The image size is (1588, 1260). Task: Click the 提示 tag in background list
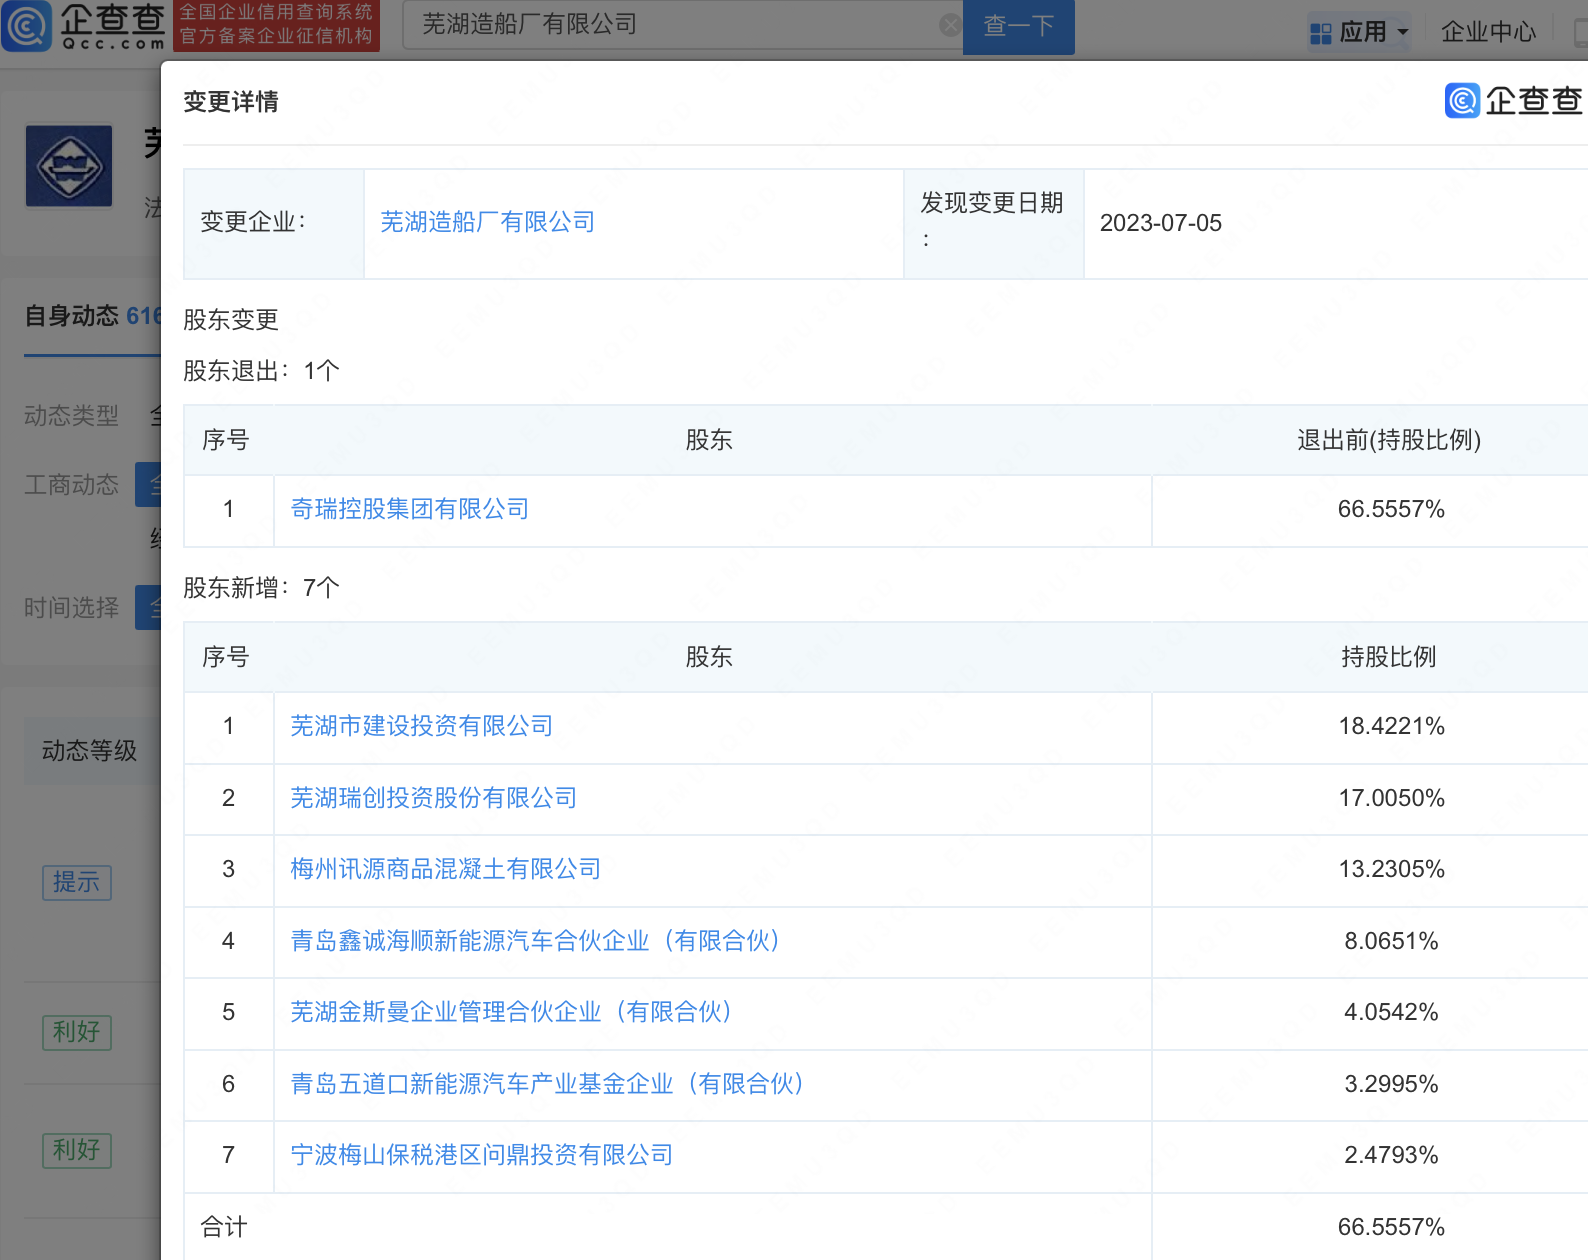click(77, 882)
